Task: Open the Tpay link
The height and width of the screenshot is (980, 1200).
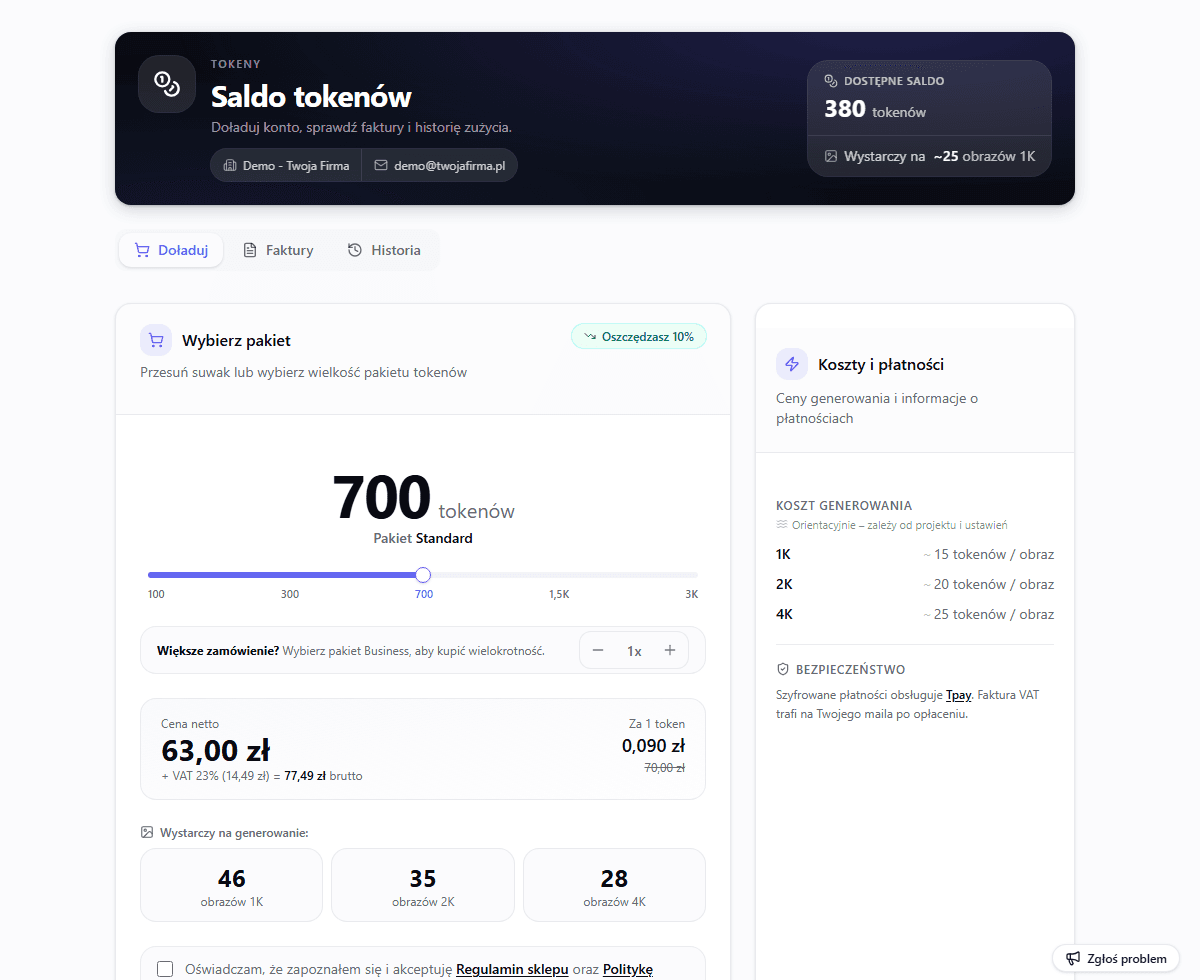Action: click(x=958, y=694)
